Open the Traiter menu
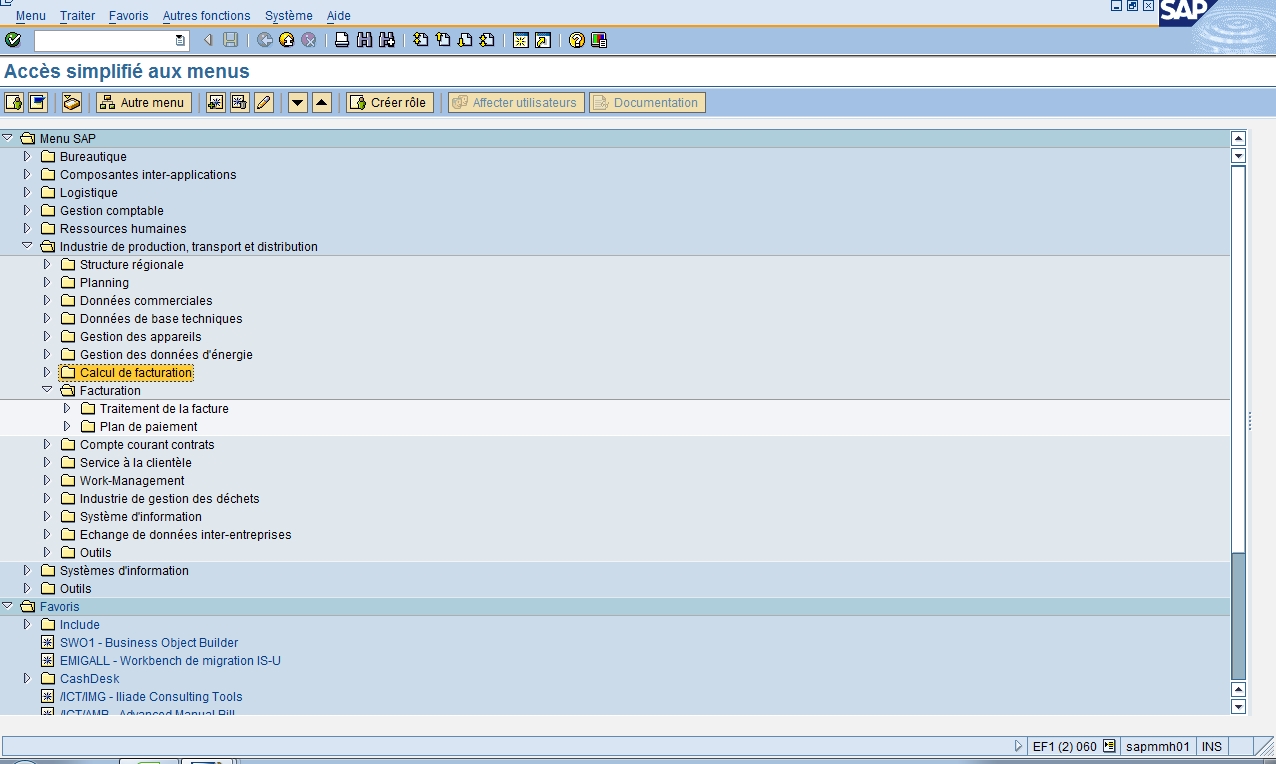 [77, 16]
